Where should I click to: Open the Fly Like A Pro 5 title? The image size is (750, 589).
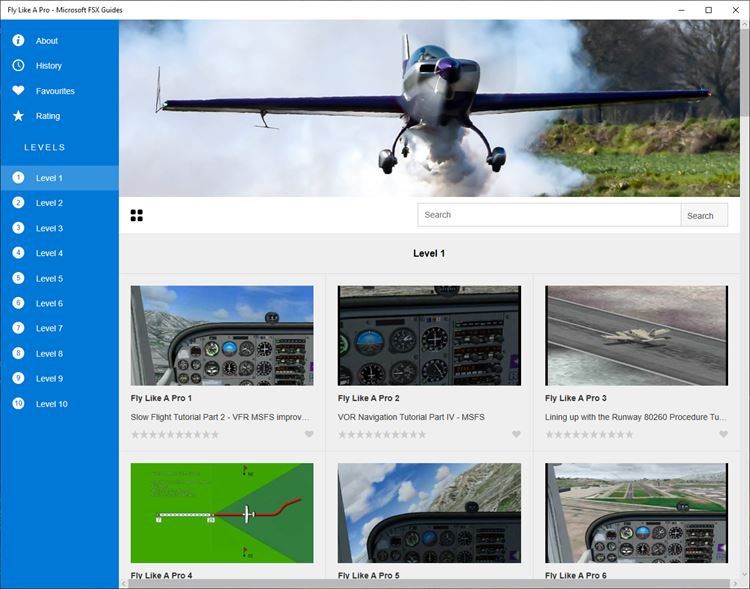tap(368, 575)
